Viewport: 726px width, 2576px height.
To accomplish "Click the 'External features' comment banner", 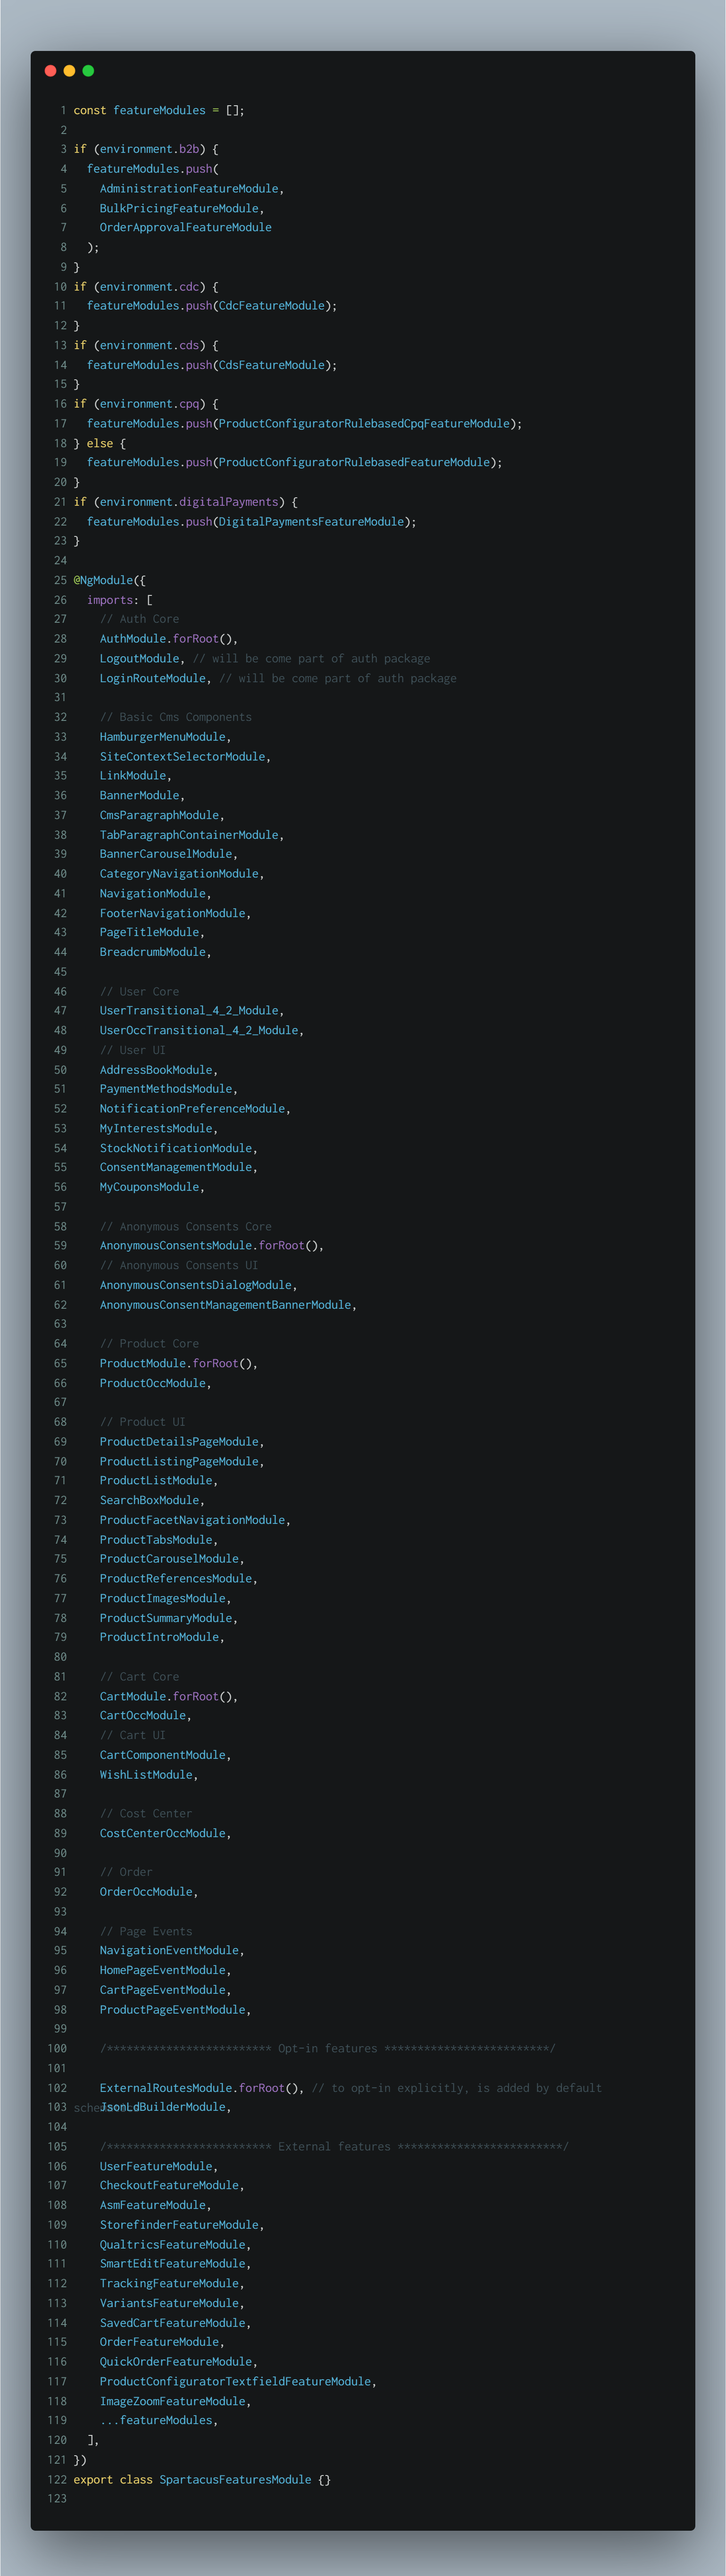I will pos(334,2147).
